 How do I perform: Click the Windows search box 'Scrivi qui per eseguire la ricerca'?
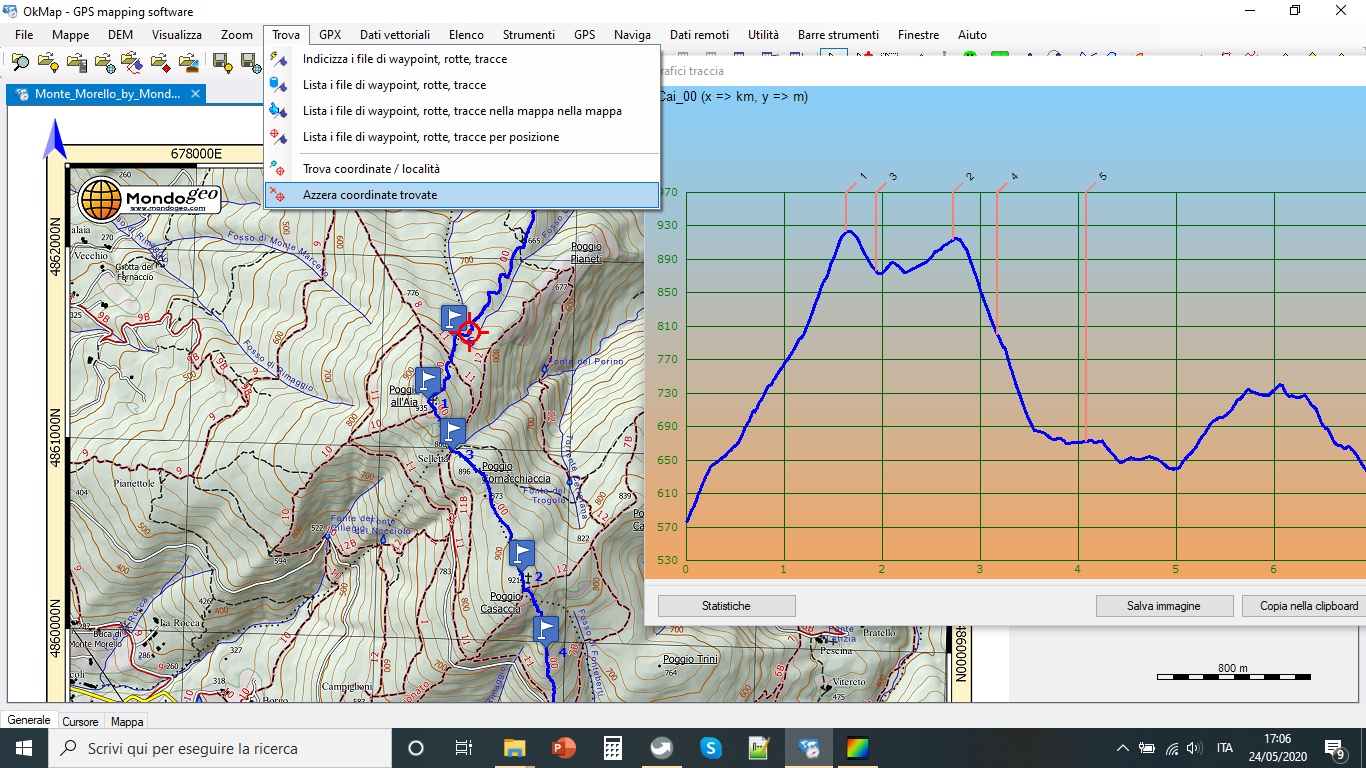219,748
